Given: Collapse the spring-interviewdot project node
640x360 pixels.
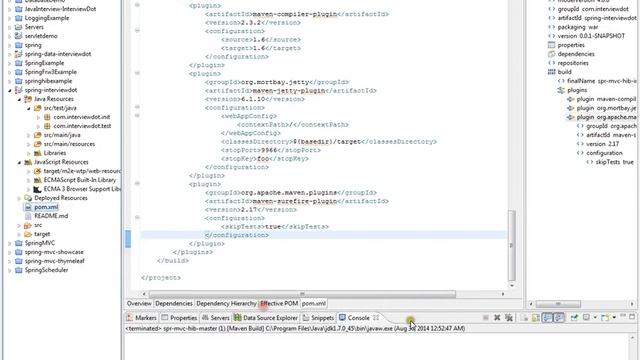Looking at the screenshot, I should pos(9,90).
